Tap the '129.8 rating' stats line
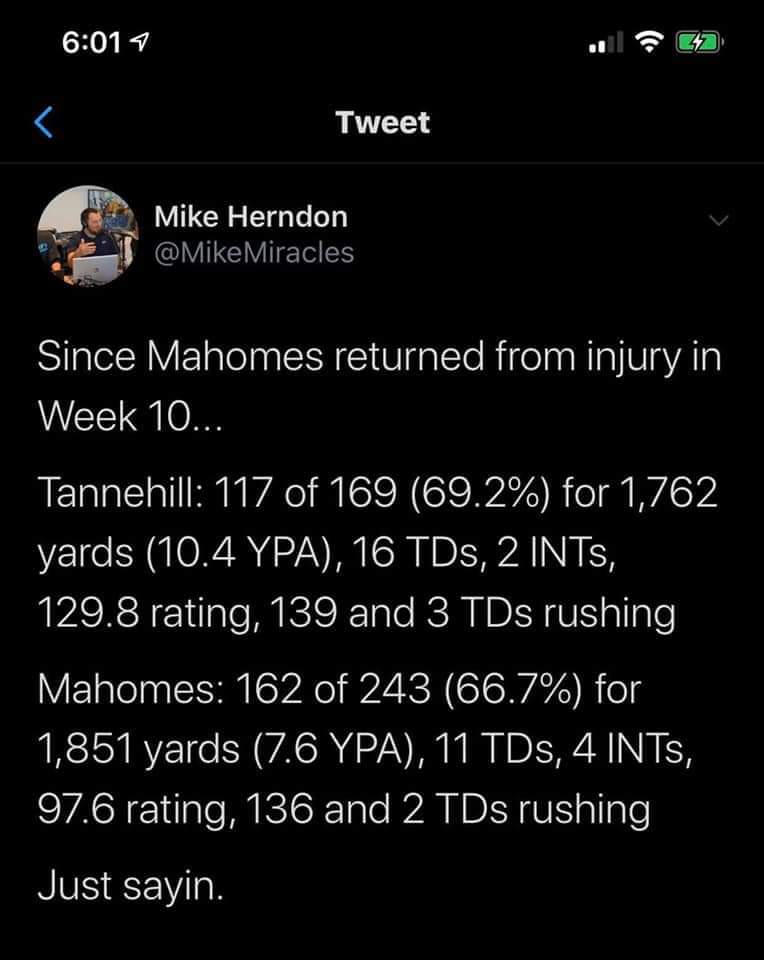This screenshot has height=960, width=764. 356,613
